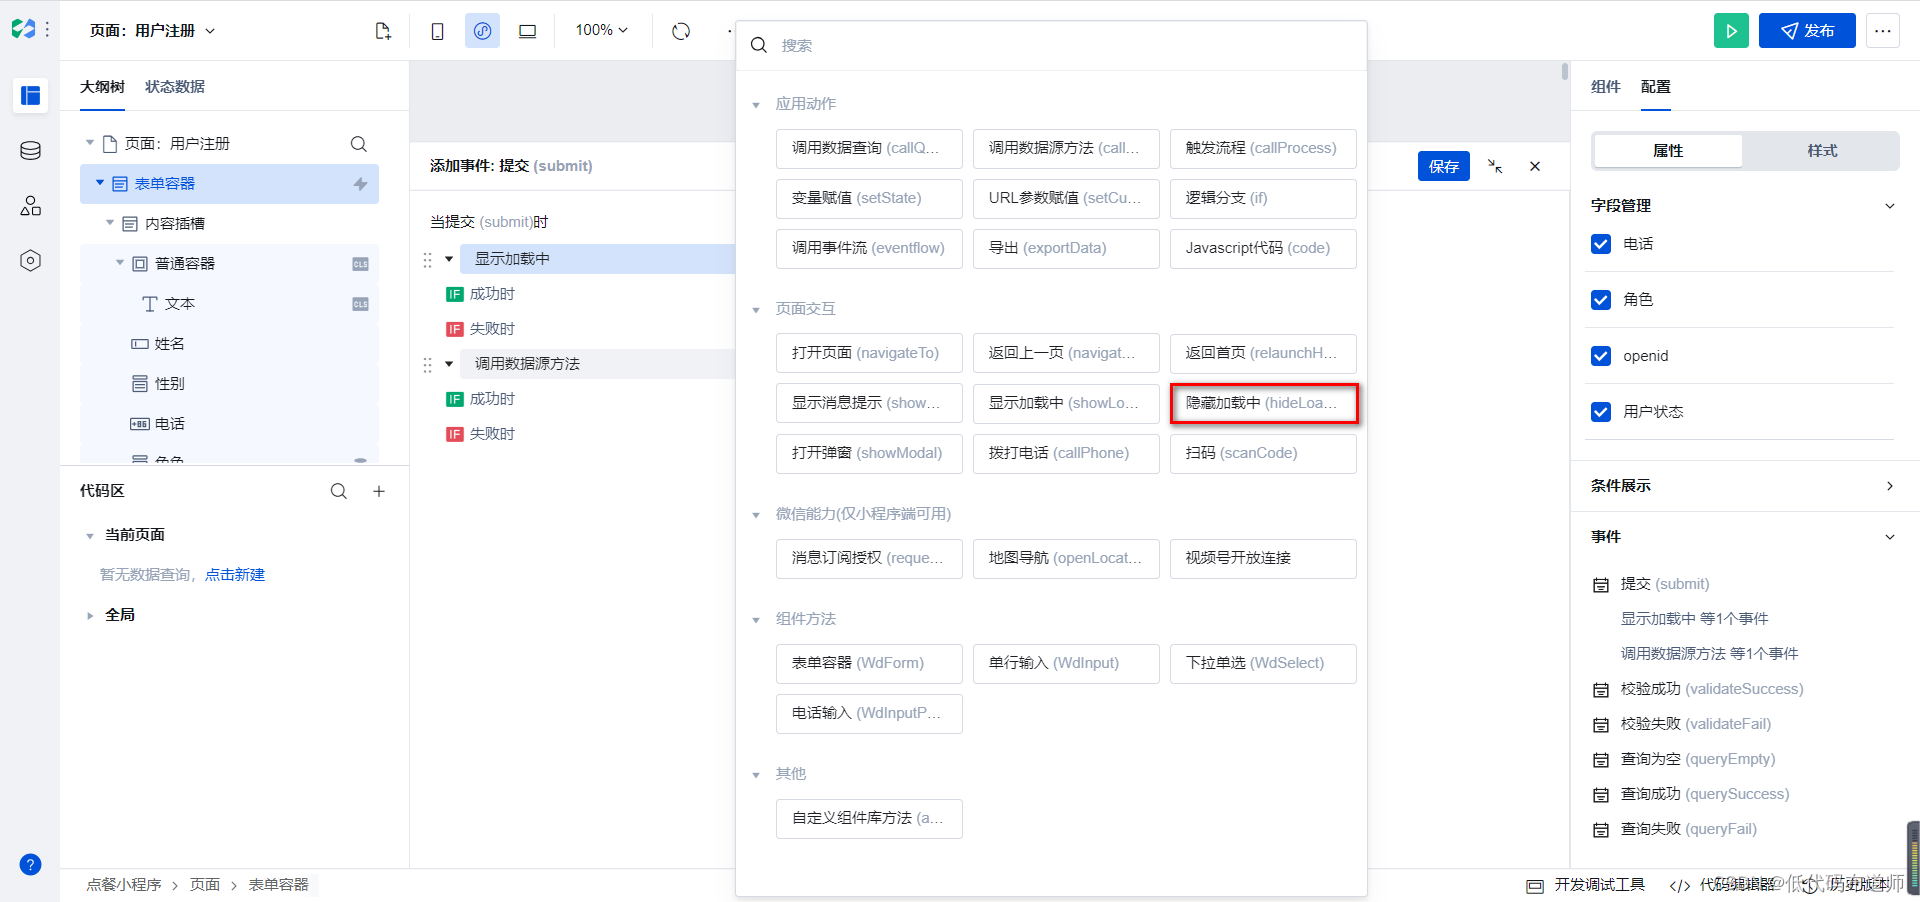Collapse the 内容插槽 tree node
The image size is (1920, 902).
point(110,223)
